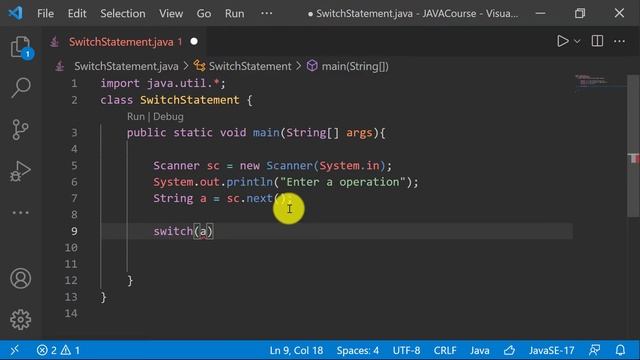640x360 pixels.
Task: Open the Source Control view
Action: pos(20,130)
